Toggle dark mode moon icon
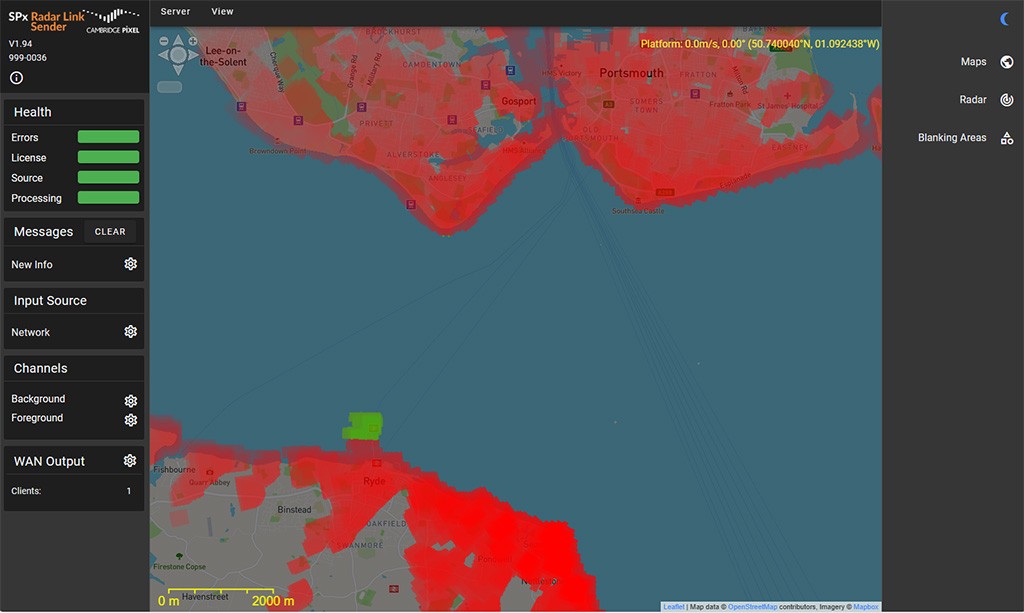Viewport: 1024px width, 613px height. [1005, 19]
